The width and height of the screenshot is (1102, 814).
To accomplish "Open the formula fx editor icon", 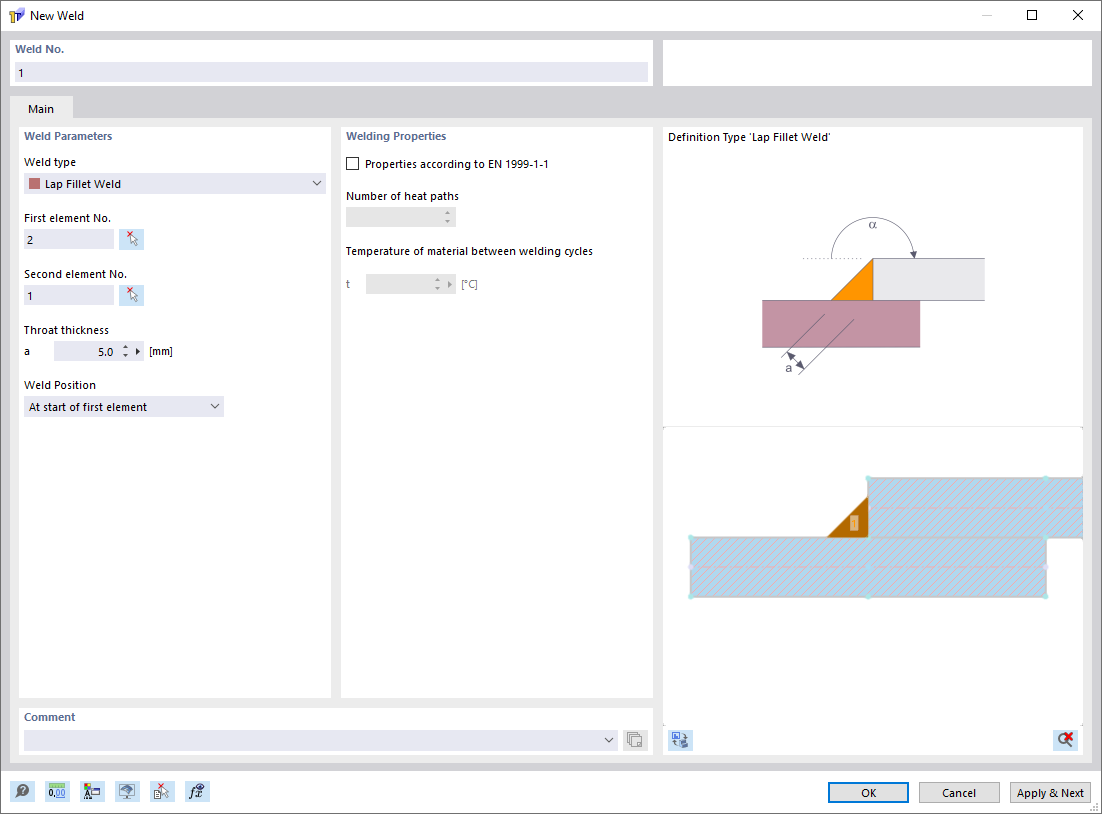I will 197,792.
